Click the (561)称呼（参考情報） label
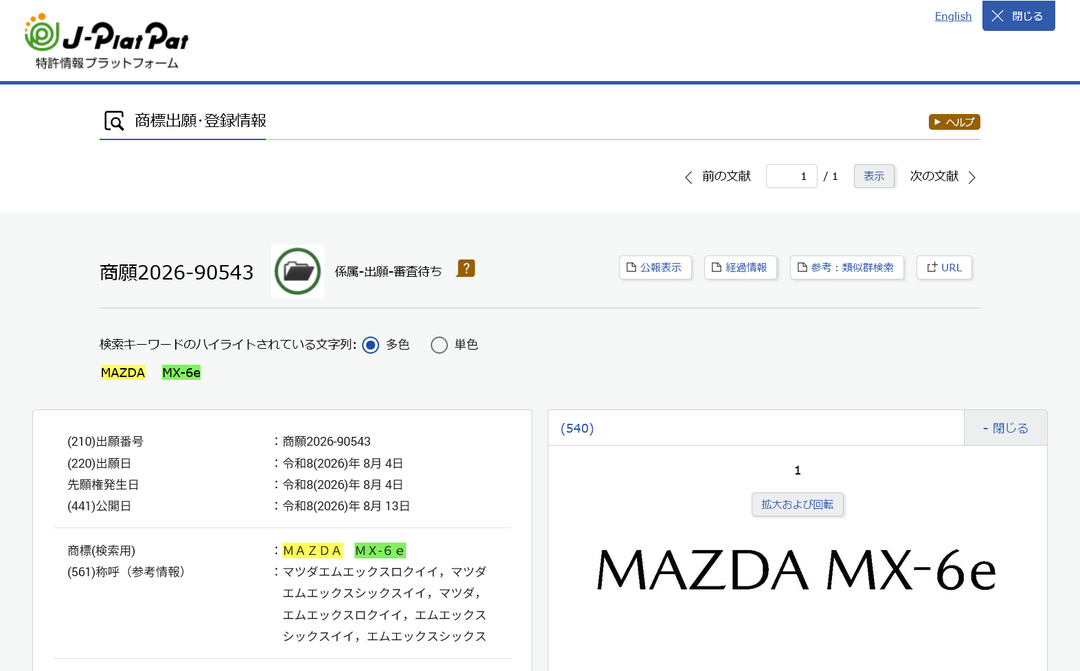This screenshot has height=671, width=1080. pos(129,572)
